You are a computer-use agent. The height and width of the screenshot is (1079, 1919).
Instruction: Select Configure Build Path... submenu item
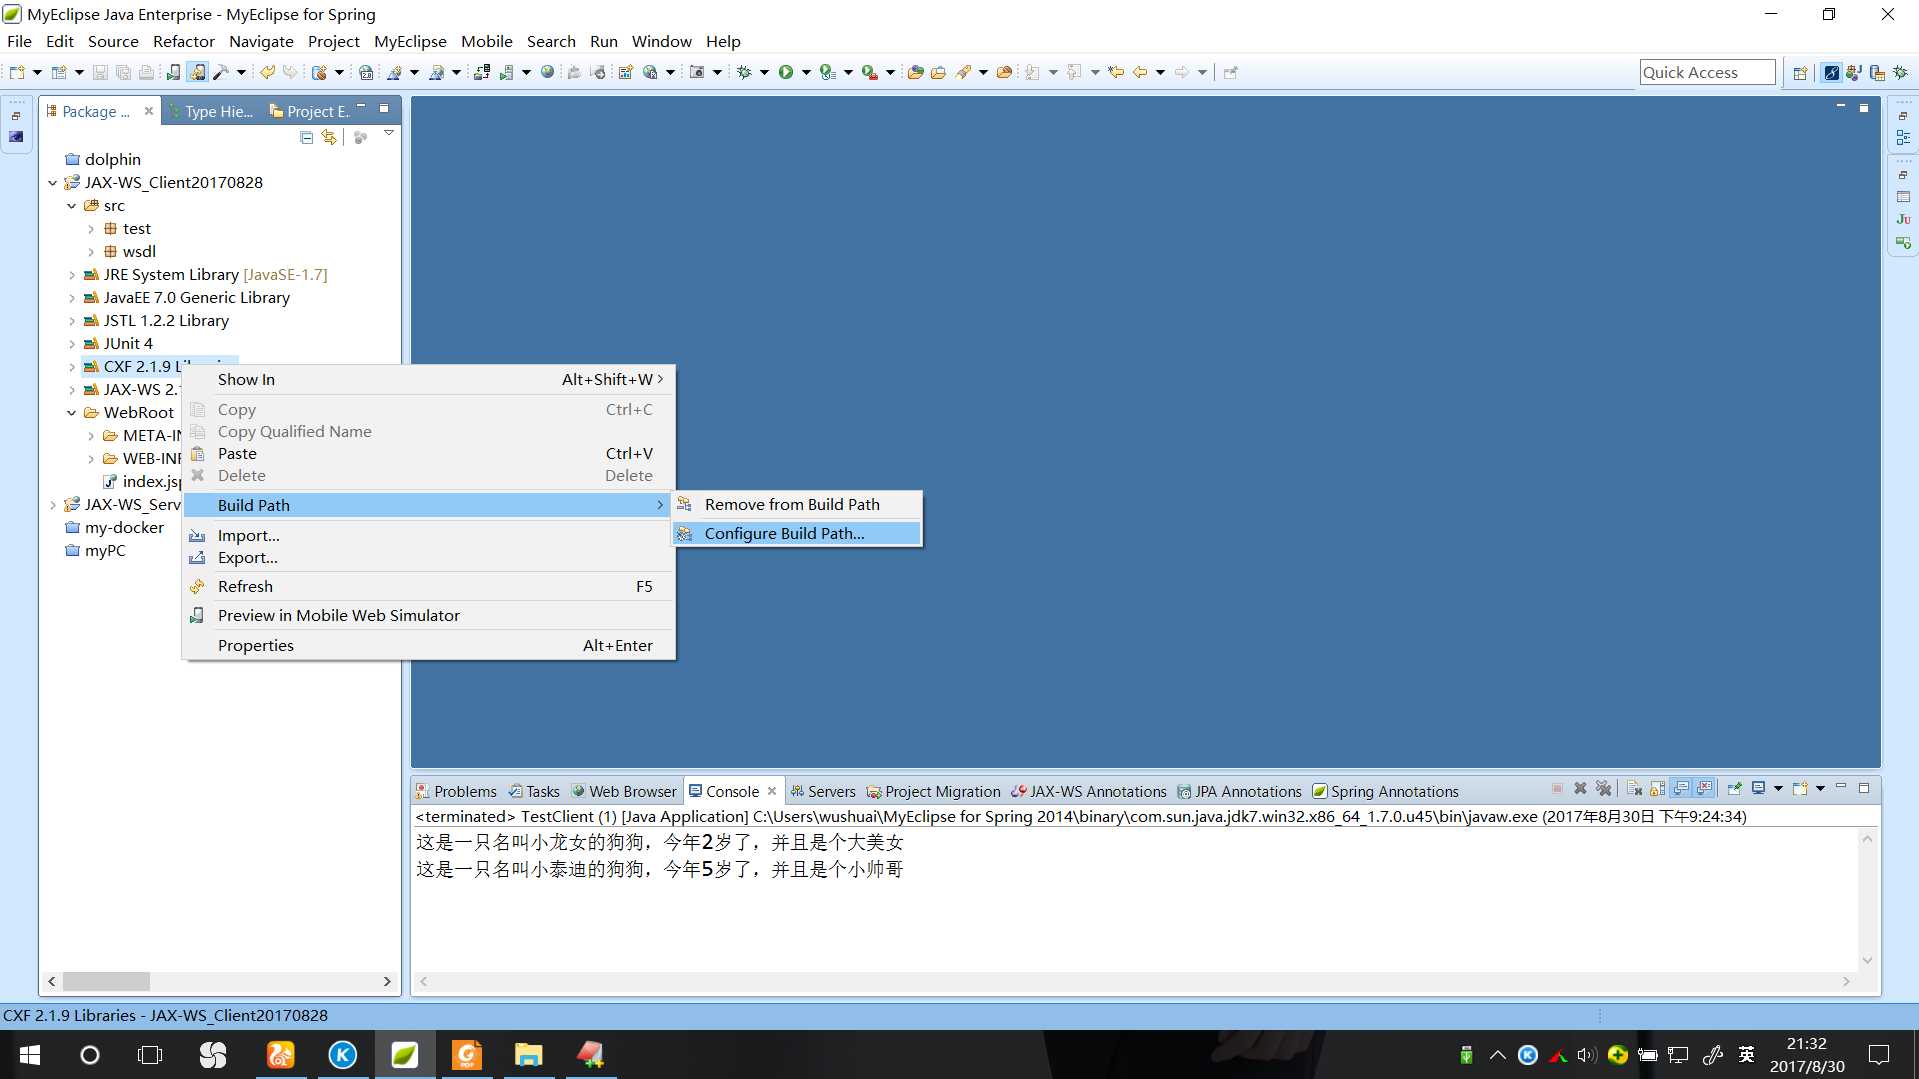(x=797, y=534)
